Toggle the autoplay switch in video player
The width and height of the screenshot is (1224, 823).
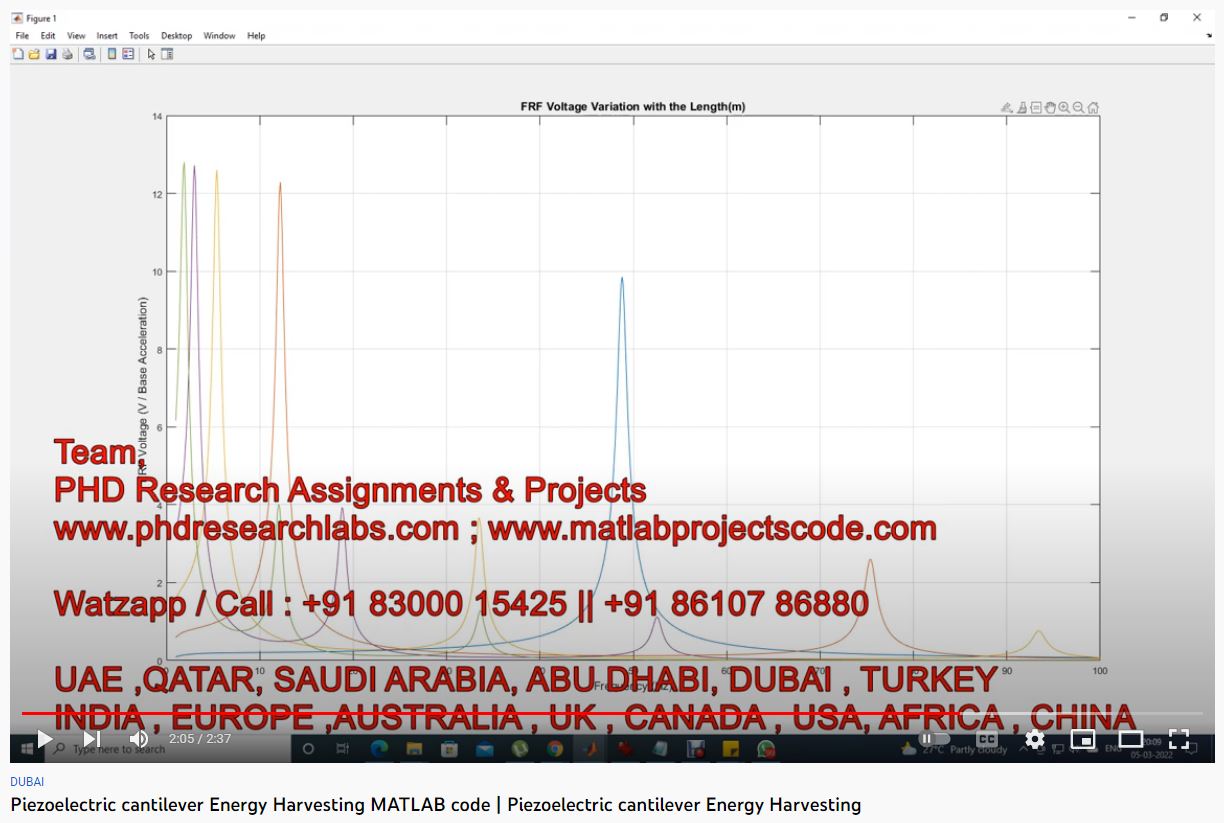click(x=934, y=739)
